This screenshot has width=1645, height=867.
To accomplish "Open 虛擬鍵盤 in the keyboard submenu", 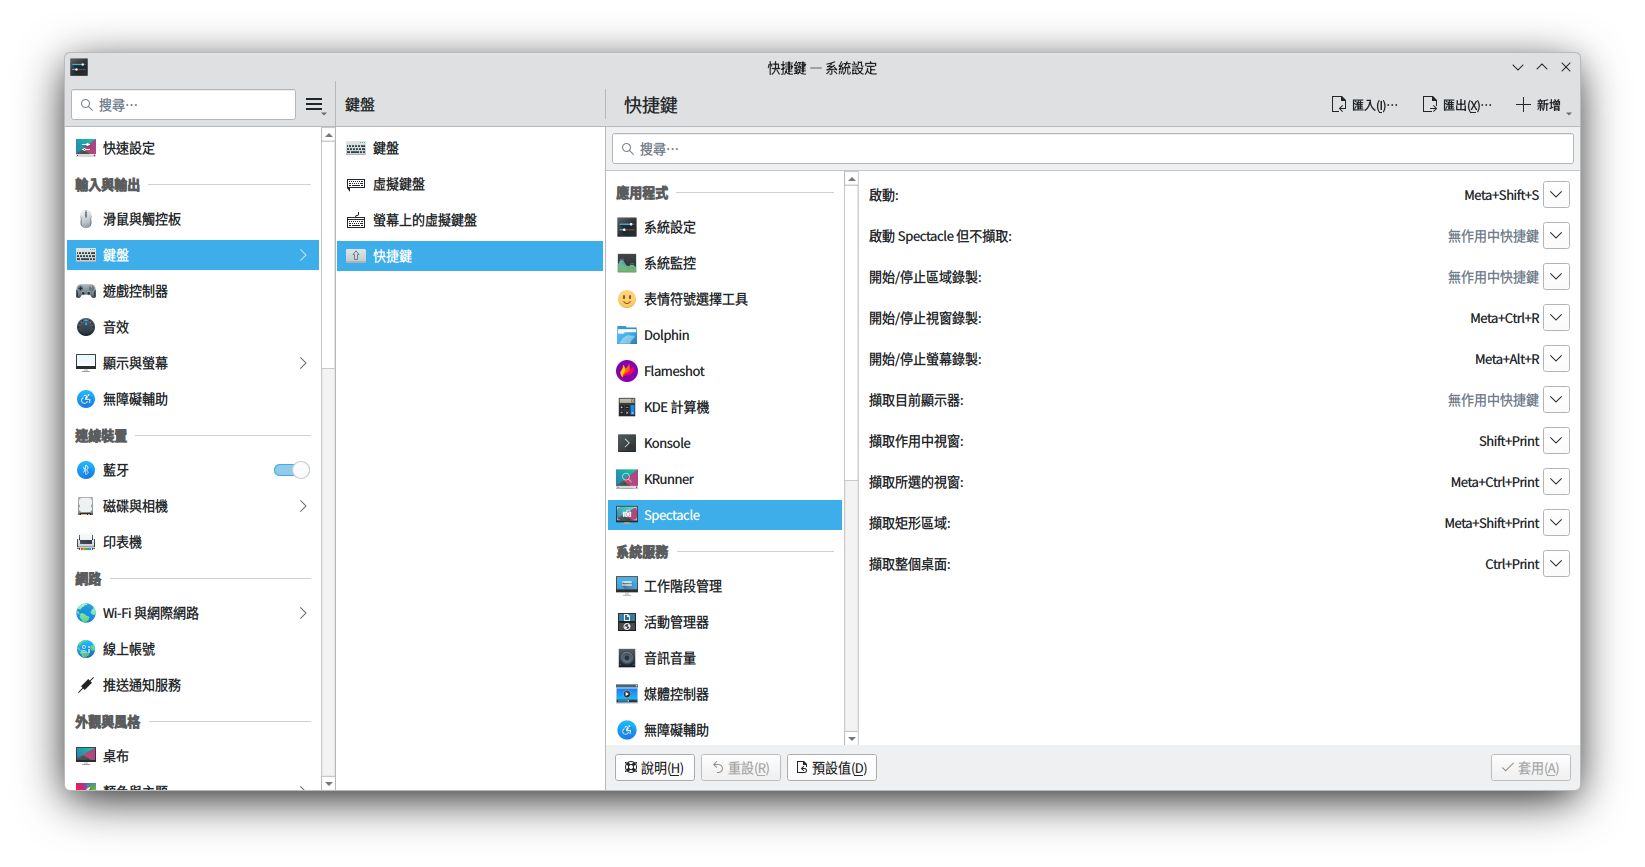I will pyautogui.click(x=470, y=184).
